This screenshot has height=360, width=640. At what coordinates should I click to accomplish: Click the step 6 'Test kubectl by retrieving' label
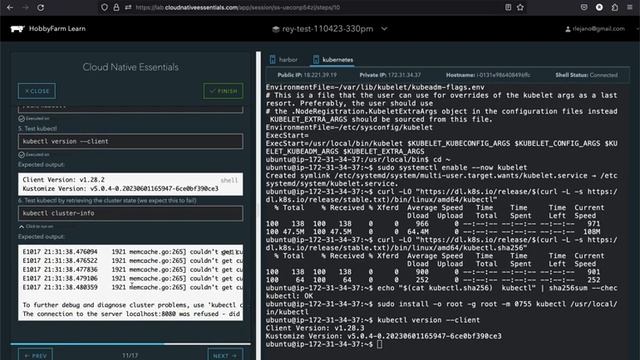tap(107, 200)
